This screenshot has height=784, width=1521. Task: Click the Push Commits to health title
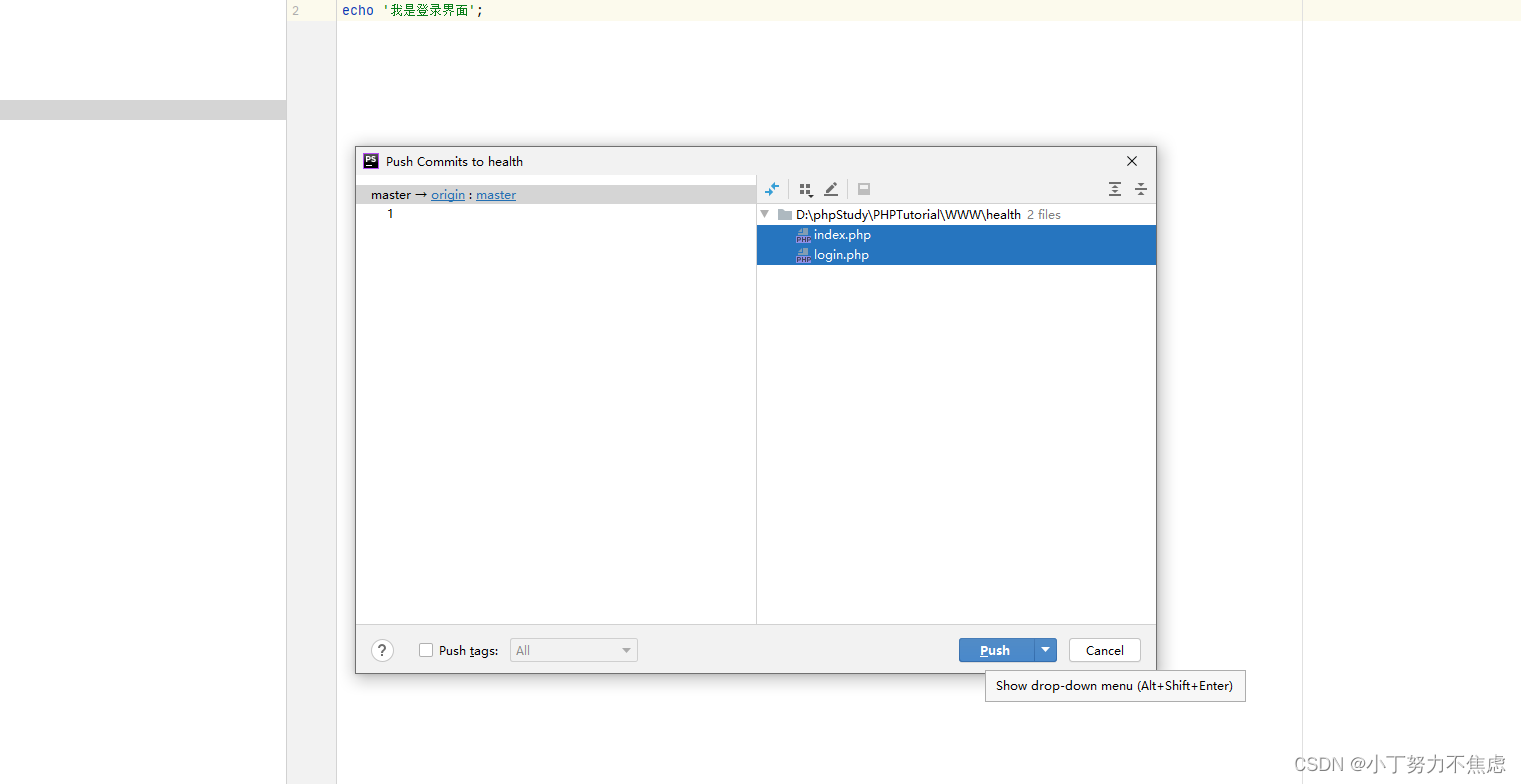[454, 161]
